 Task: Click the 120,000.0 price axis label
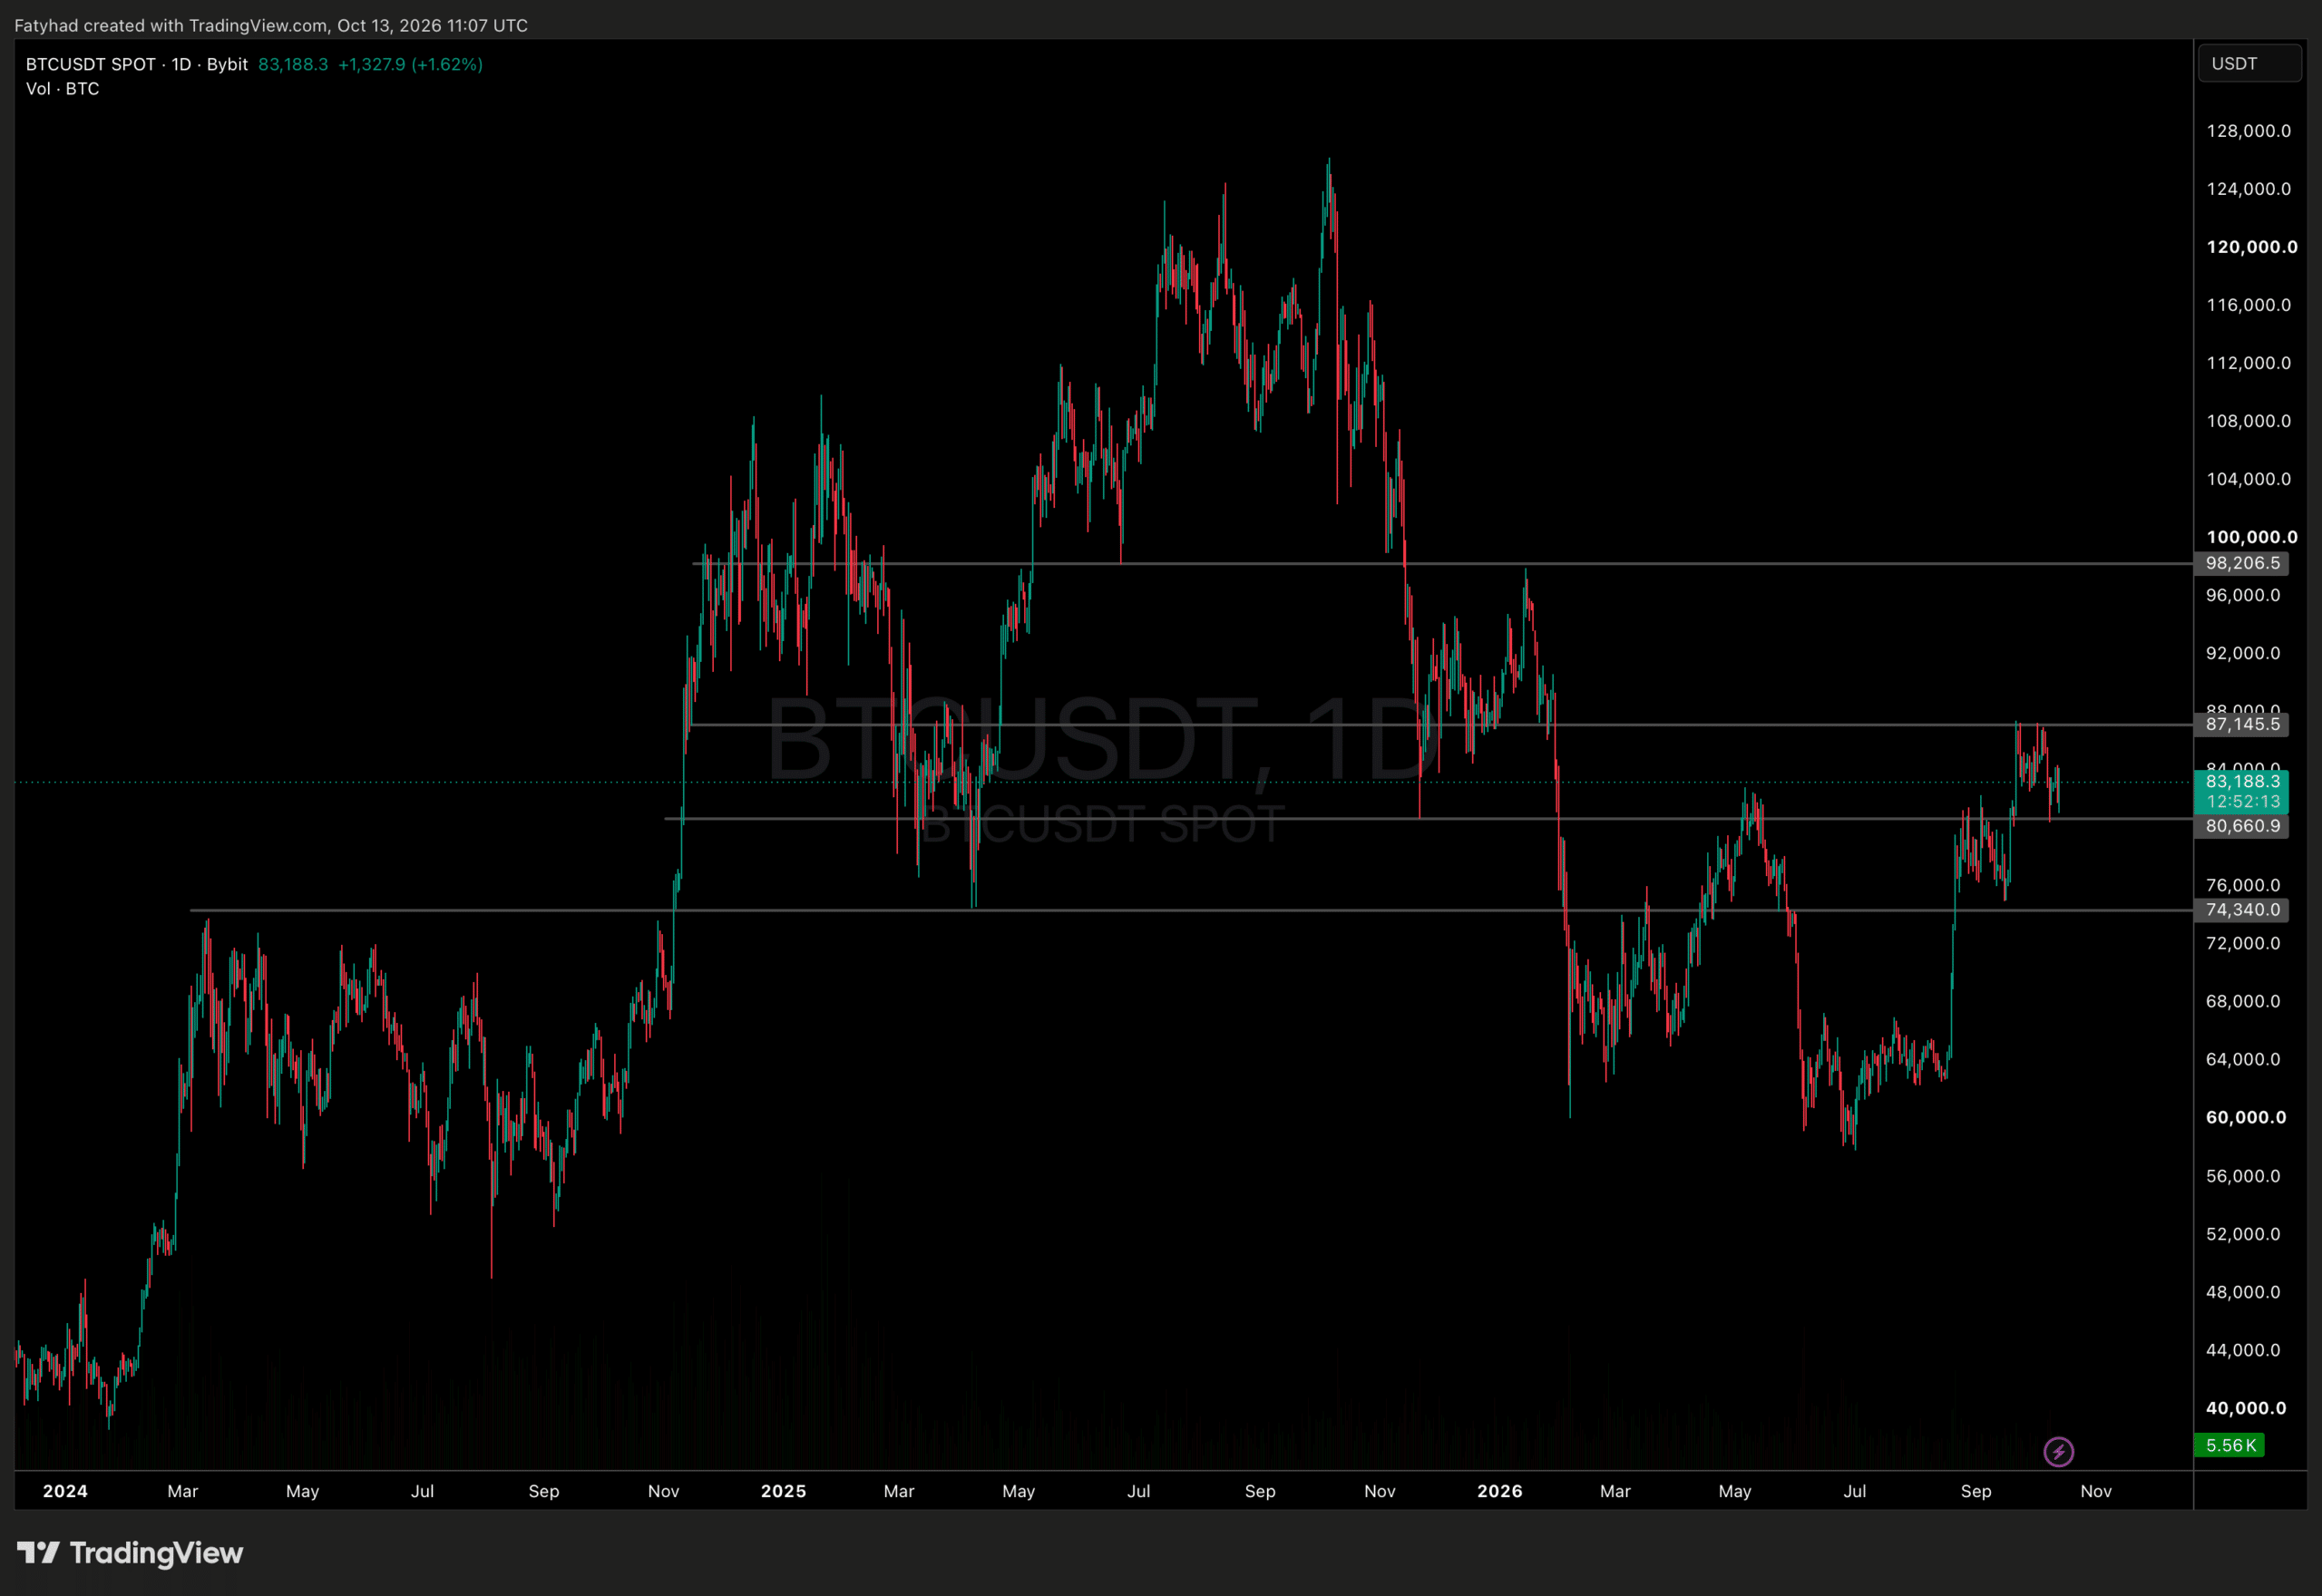click(2251, 247)
